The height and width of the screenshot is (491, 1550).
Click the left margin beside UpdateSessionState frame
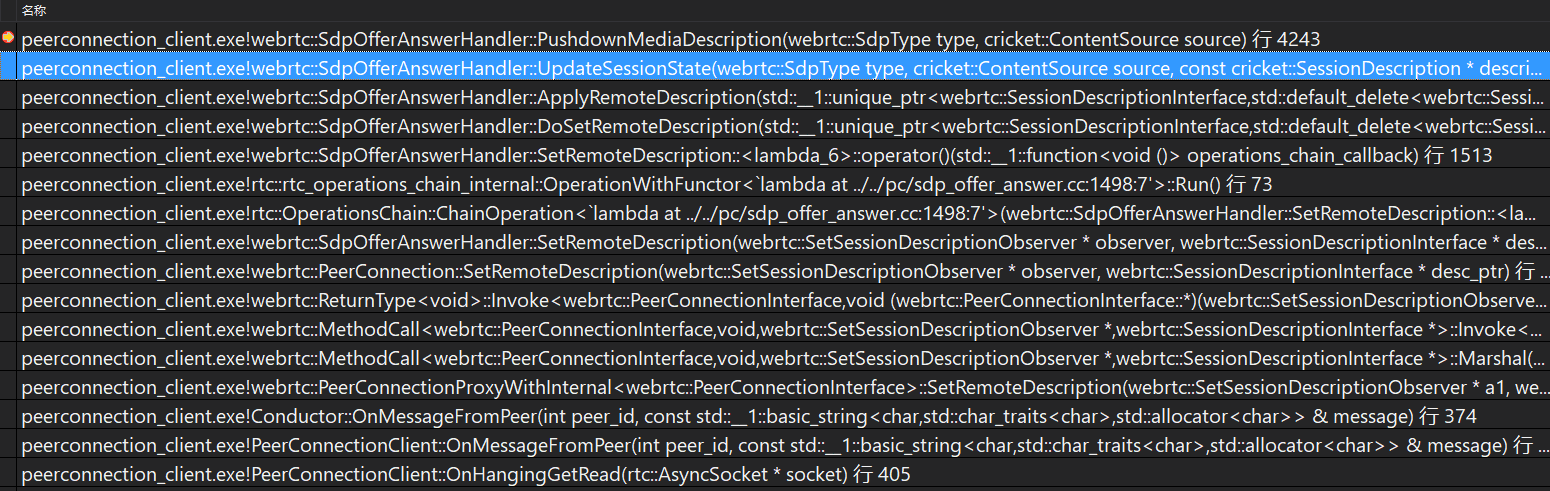pyautogui.click(x=8, y=68)
